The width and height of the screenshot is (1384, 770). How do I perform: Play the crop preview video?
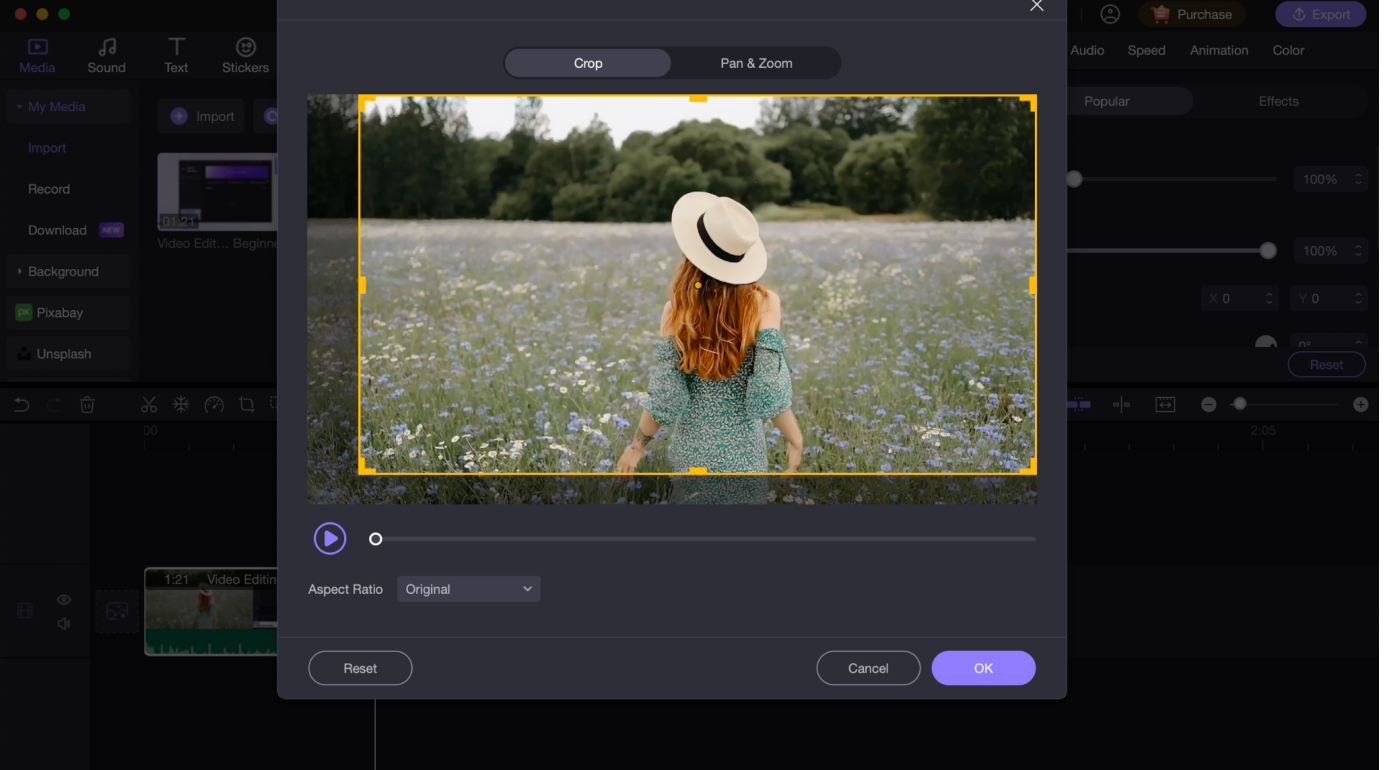pos(330,539)
